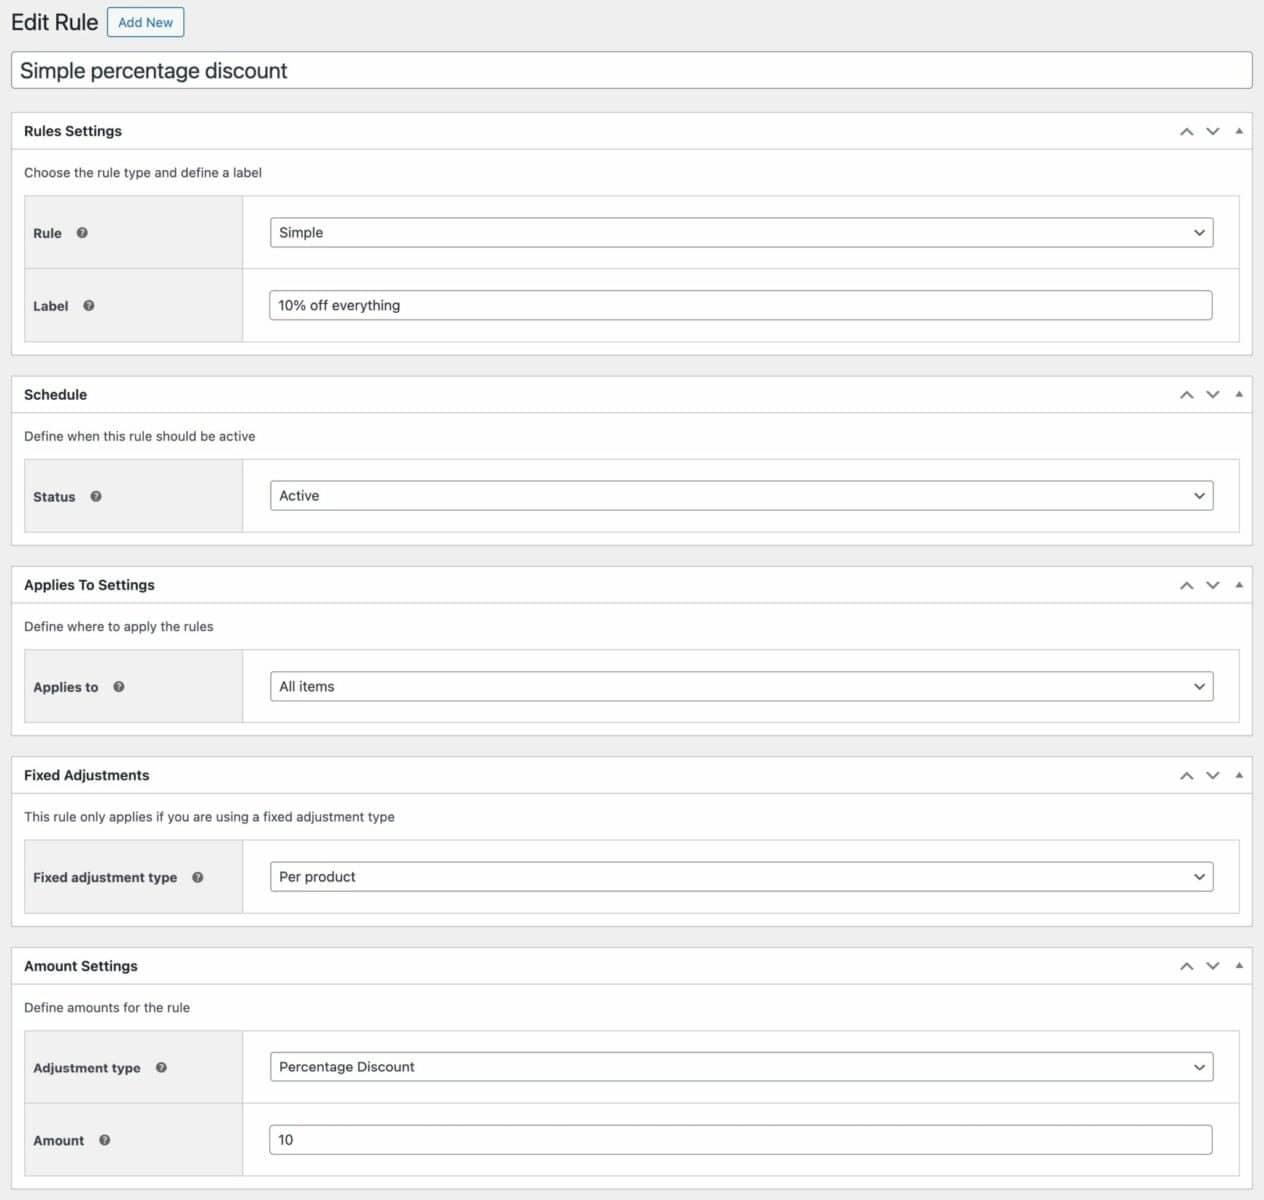Viewport: 1264px width, 1200px height.
Task: Click help icon beside Fixed adjustment type
Action: (x=198, y=877)
